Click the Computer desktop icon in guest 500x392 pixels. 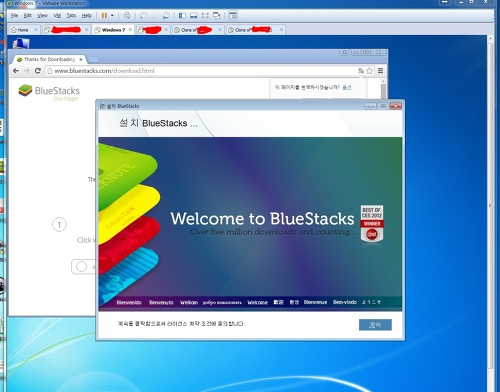pos(21,43)
